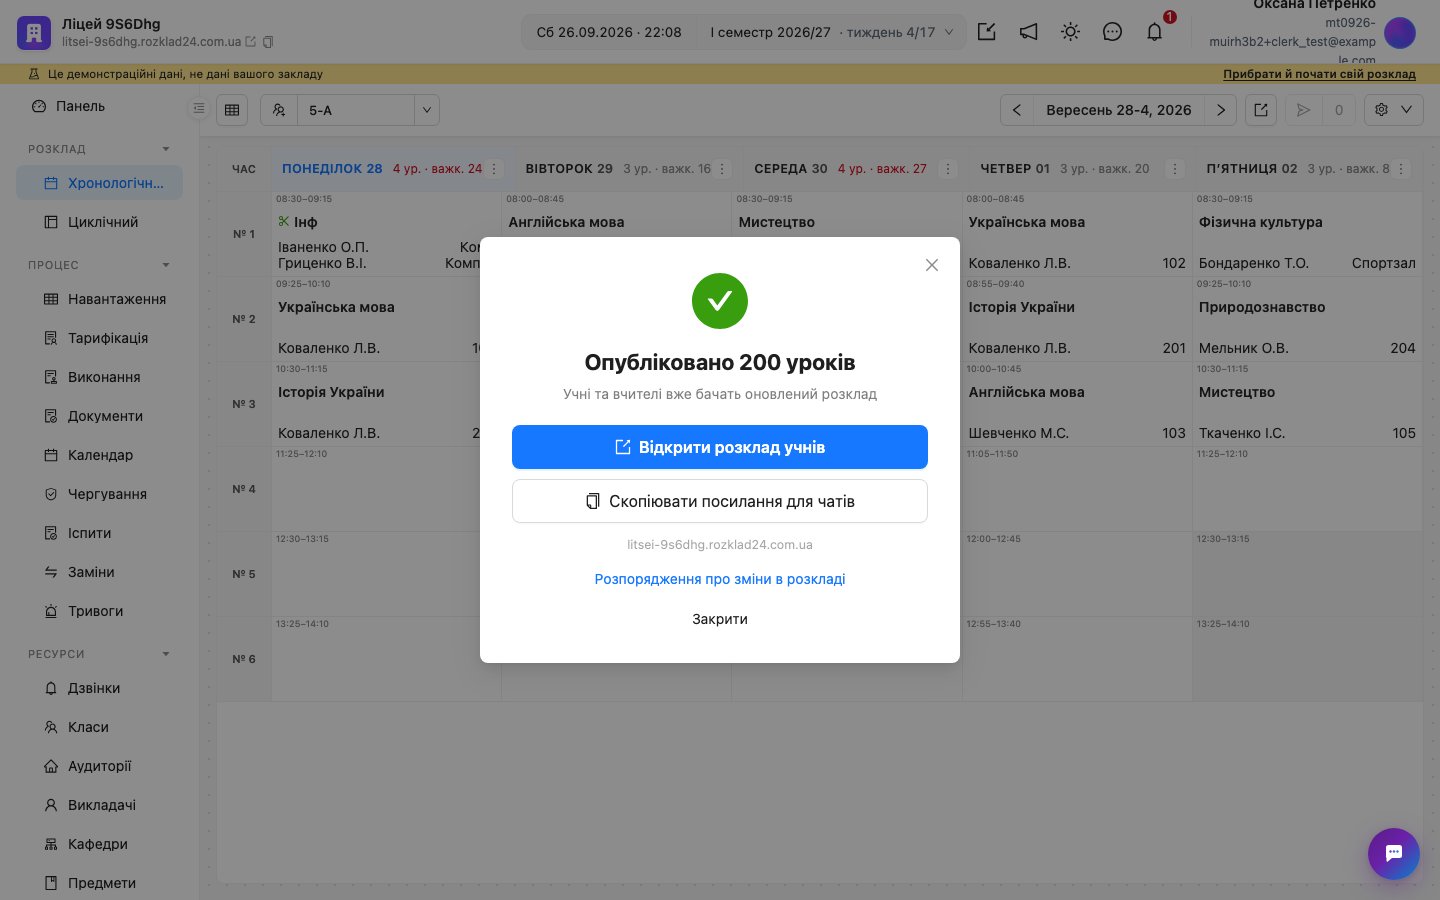1440x900 pixels.
Task: Open Thursday 01 column options menu
Action: [1175, 169]
